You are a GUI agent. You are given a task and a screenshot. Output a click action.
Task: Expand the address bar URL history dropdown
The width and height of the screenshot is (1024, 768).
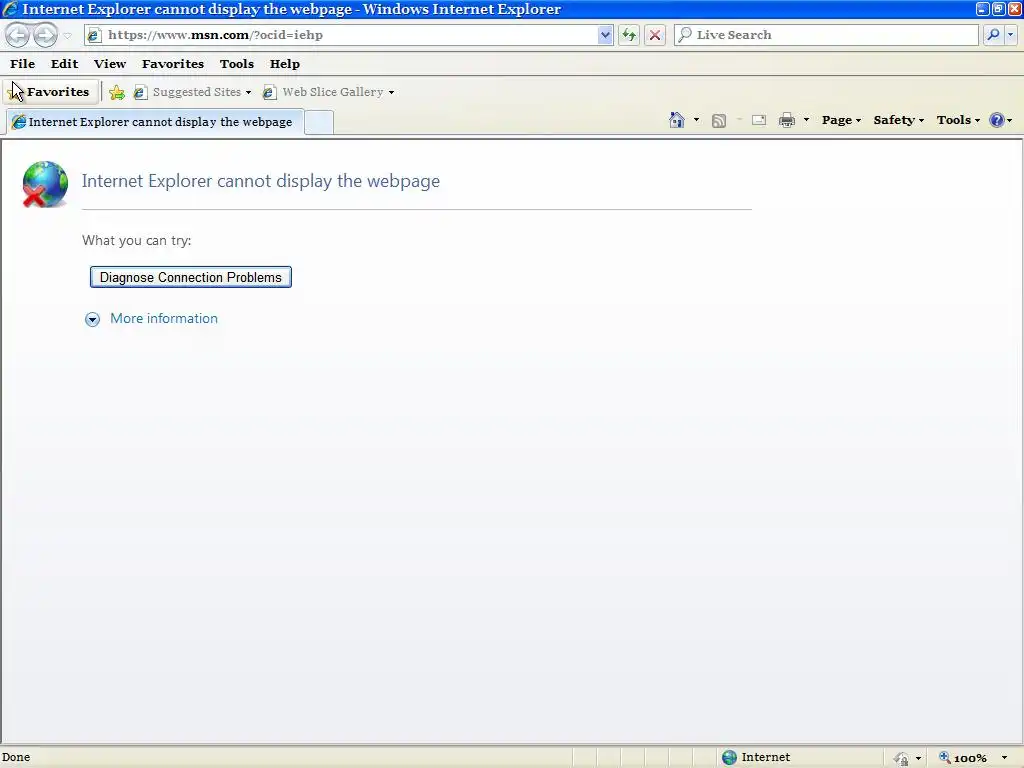(x=605, y=35)
